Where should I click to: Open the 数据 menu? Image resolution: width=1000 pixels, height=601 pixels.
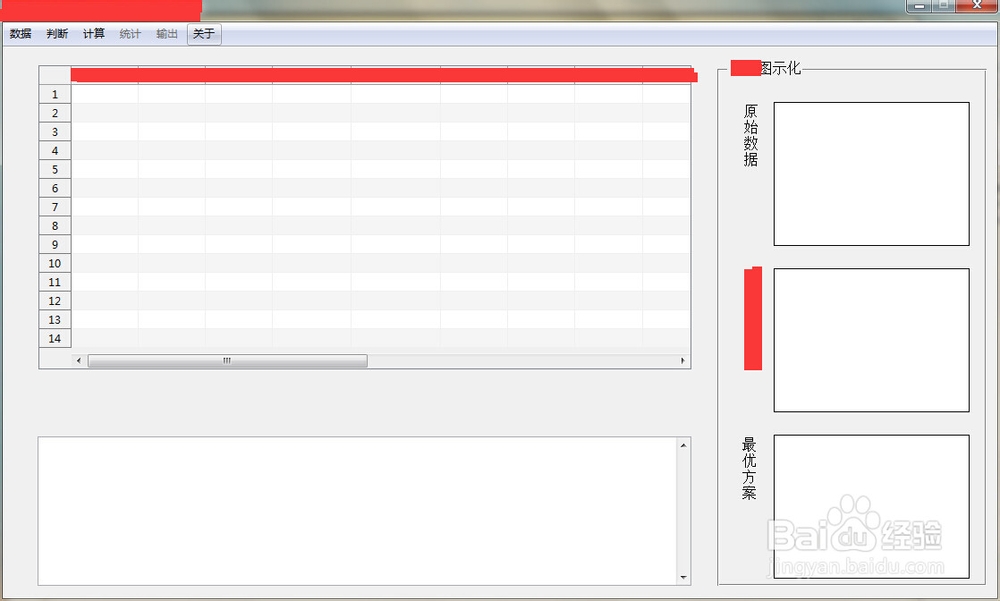click(20, 34)
